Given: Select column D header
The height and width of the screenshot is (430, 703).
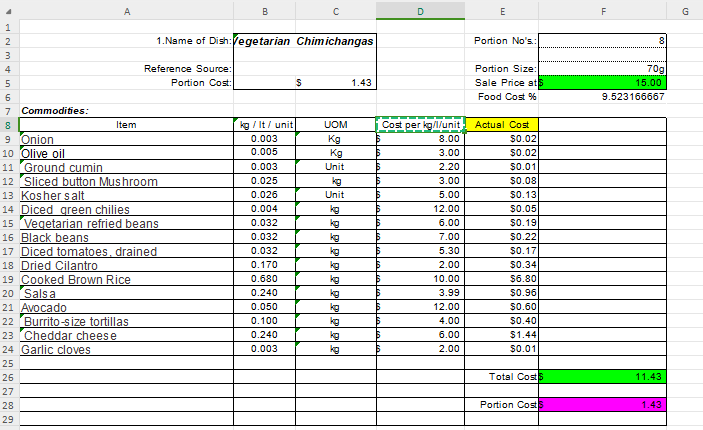Looking at the screenshot, I should (x=420, y=12).
